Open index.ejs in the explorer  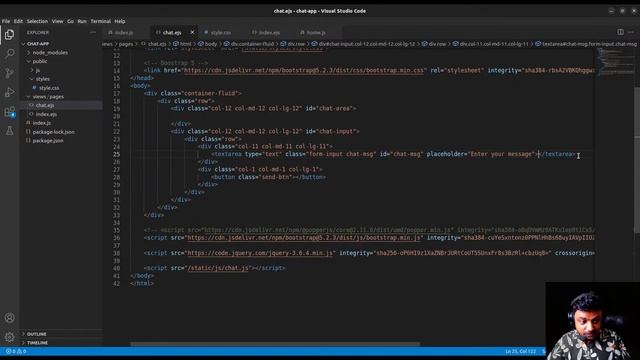point(46,114)
